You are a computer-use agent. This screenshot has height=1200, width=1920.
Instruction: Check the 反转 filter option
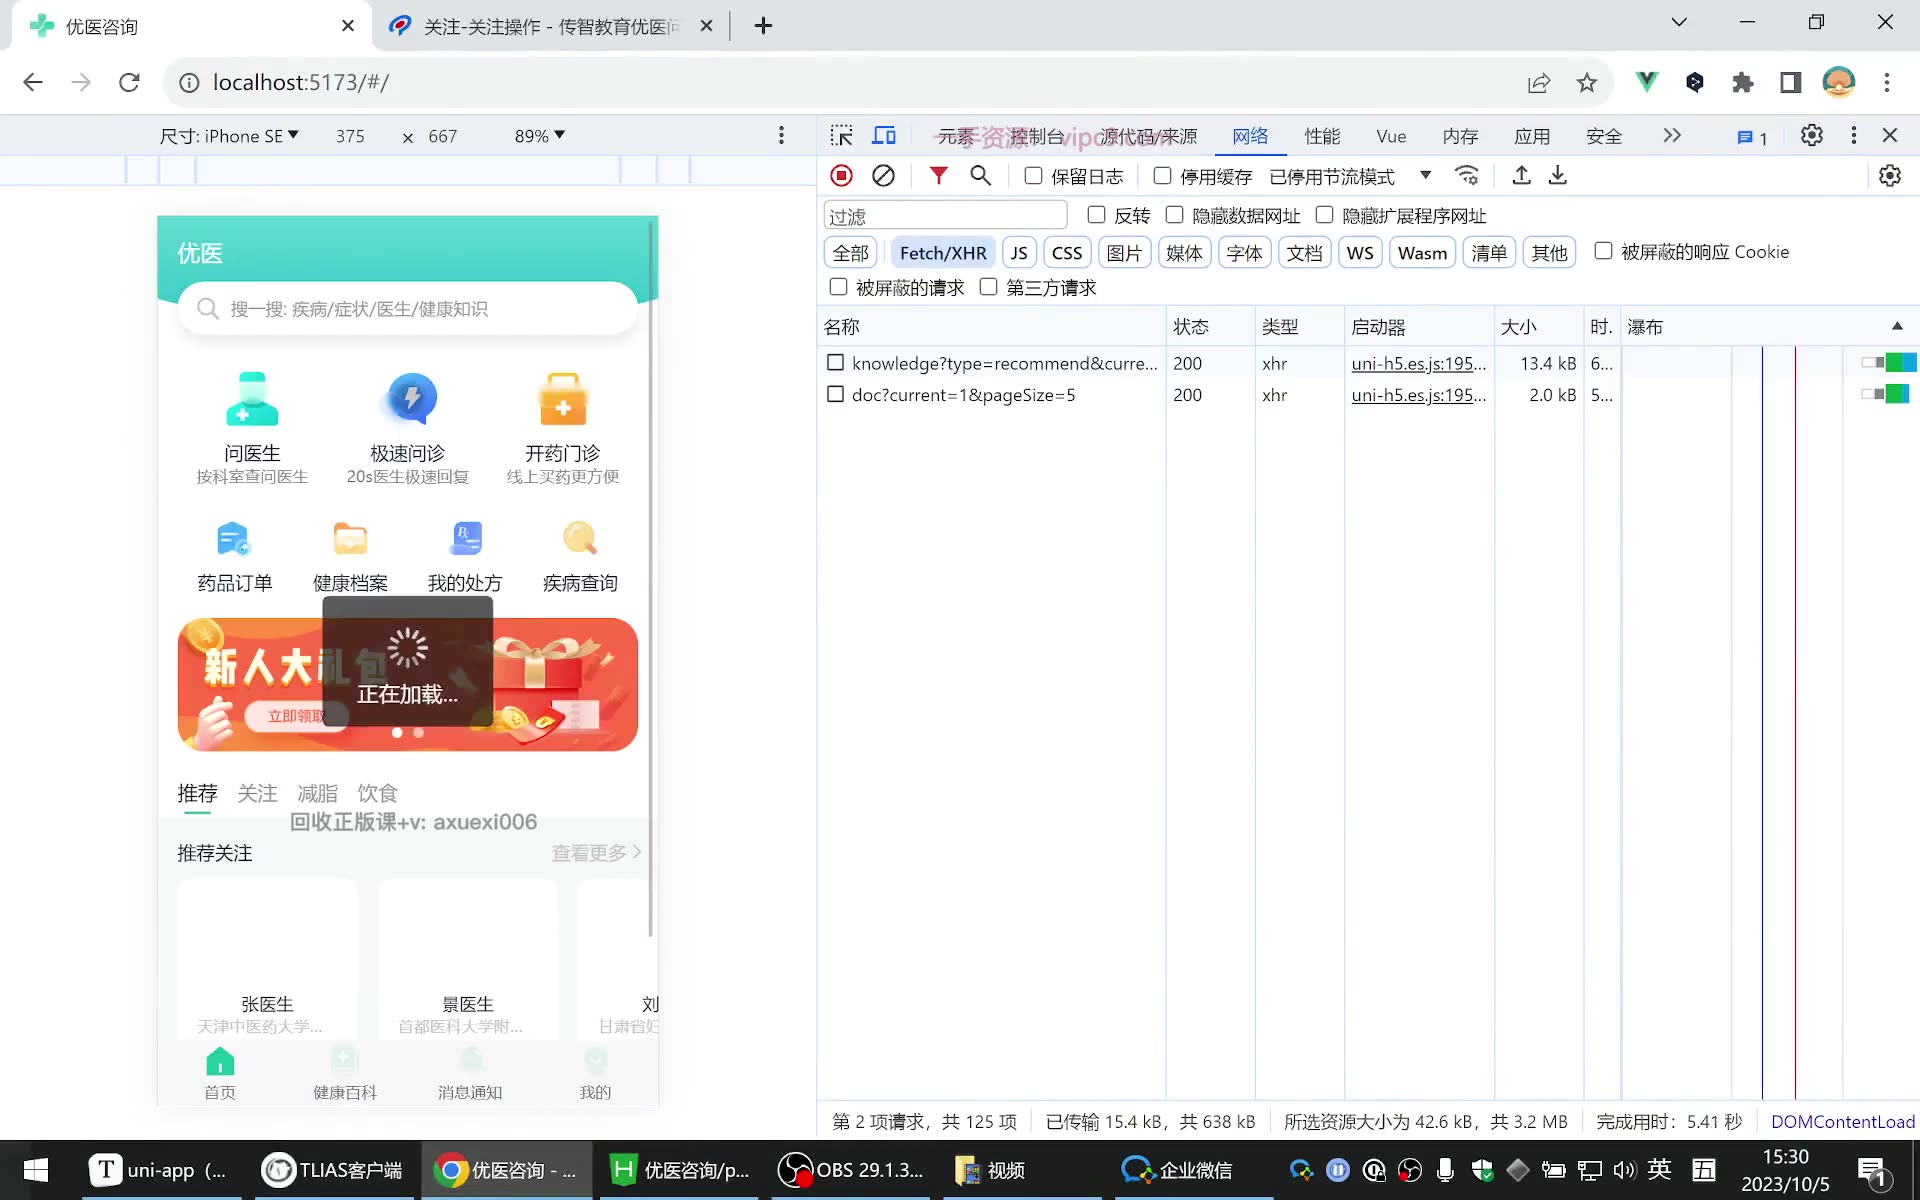click(x=1096, y=215)
